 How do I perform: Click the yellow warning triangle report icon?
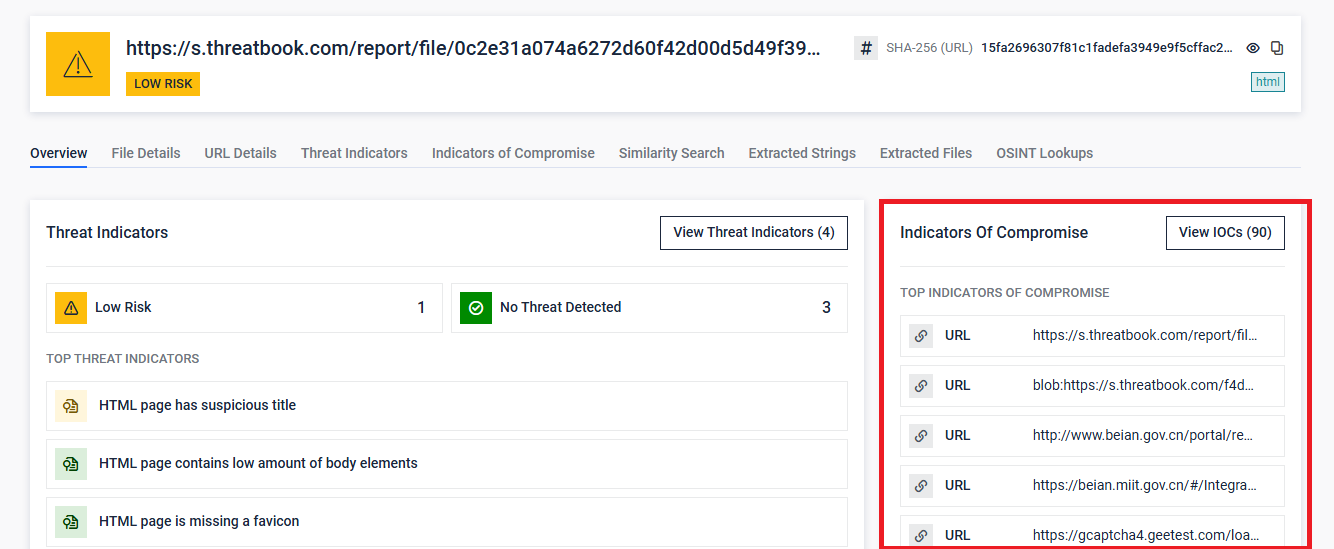click(x=78, y=64)
